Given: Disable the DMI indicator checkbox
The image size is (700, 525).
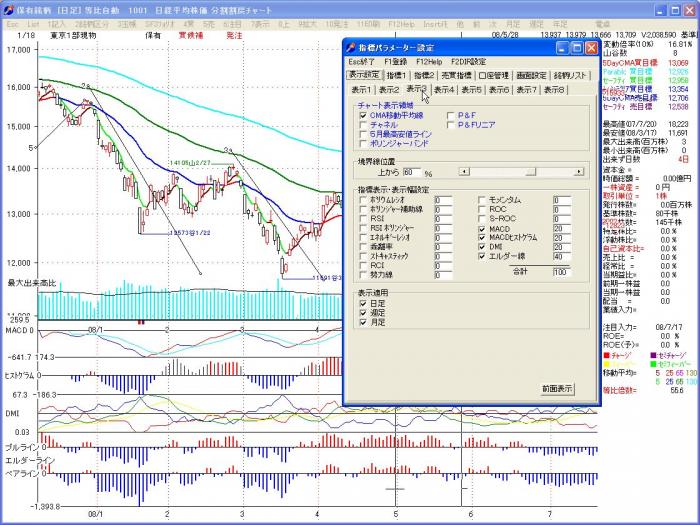Looking at the screenshot, I should (482, 247).
